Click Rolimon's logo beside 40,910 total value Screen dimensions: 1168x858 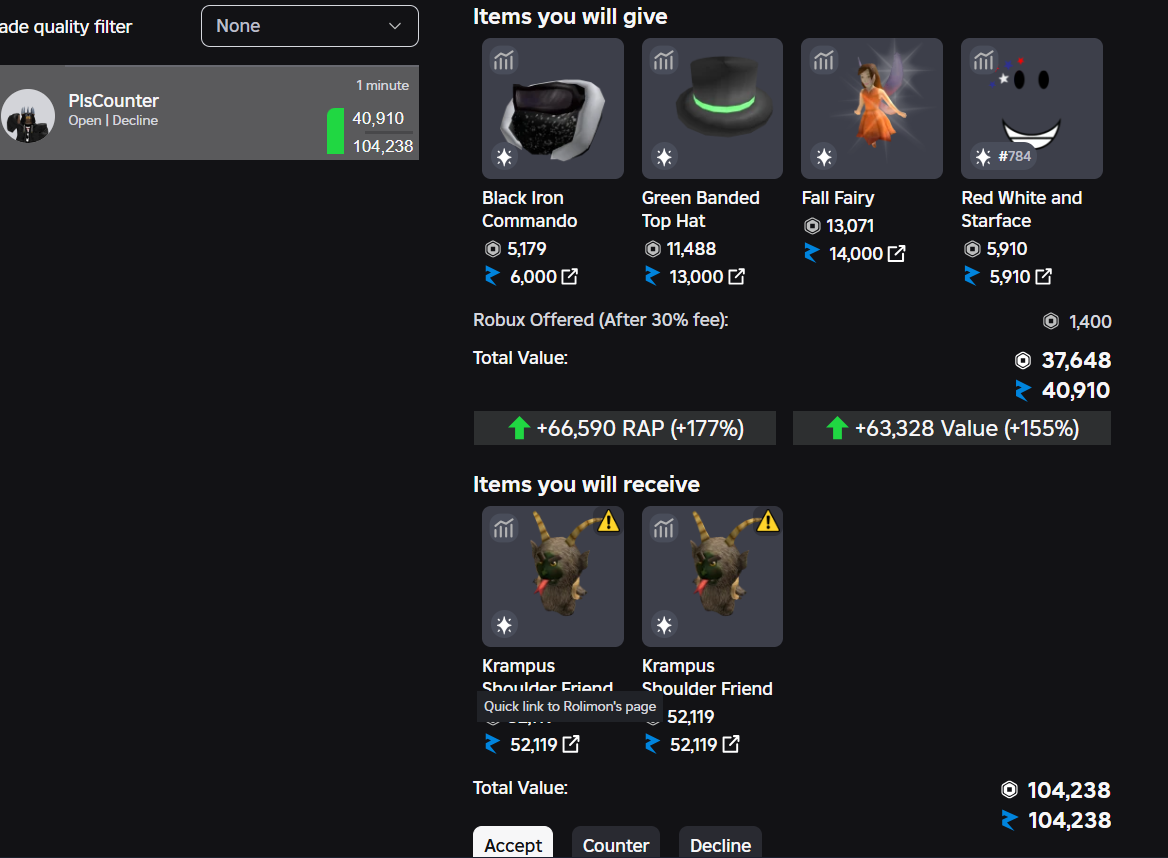click(x=1023, y=390)
